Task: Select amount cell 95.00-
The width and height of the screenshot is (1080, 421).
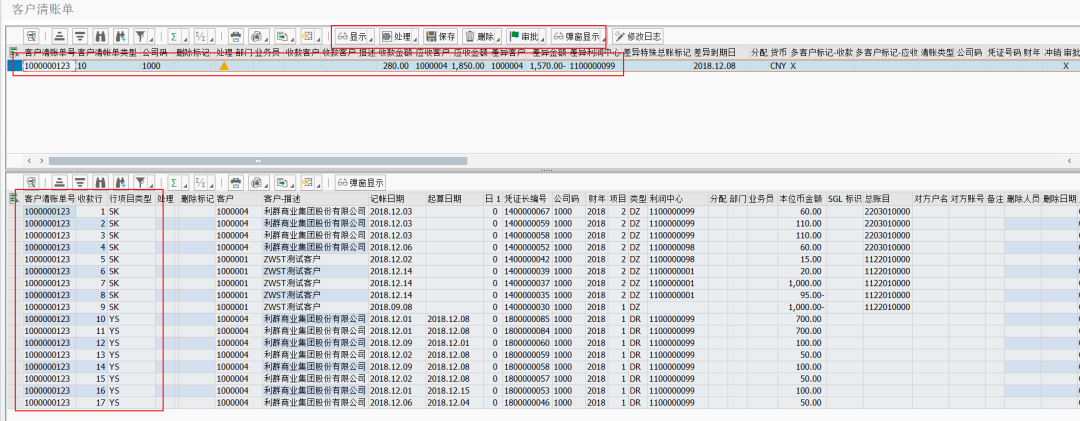Action: pyautogui.click(x=801, y=295)
